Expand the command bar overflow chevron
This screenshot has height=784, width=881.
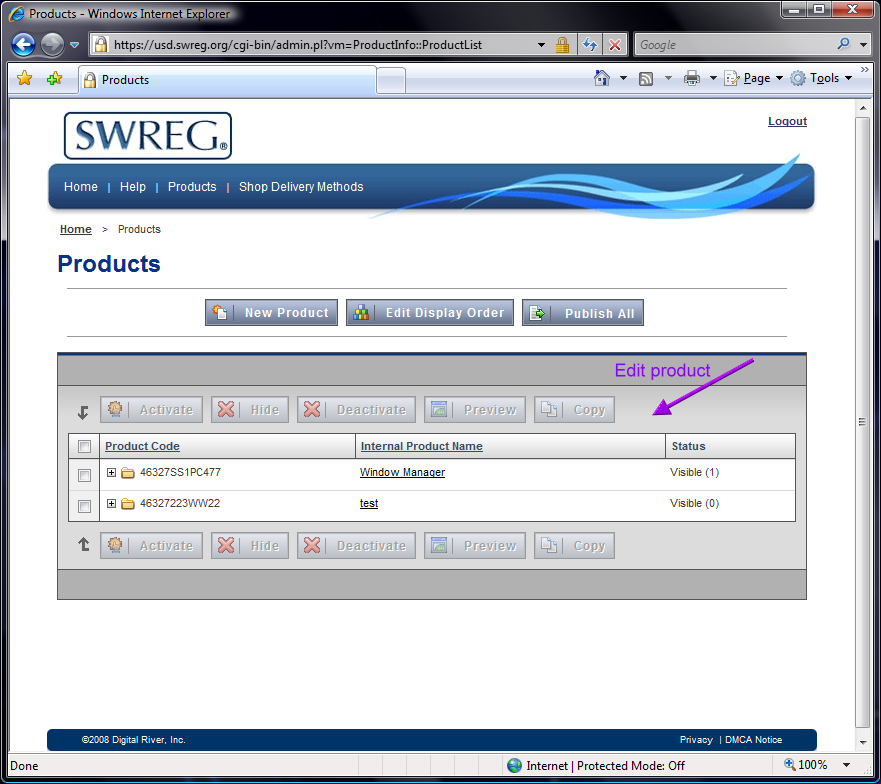click(x=865, y=69)
